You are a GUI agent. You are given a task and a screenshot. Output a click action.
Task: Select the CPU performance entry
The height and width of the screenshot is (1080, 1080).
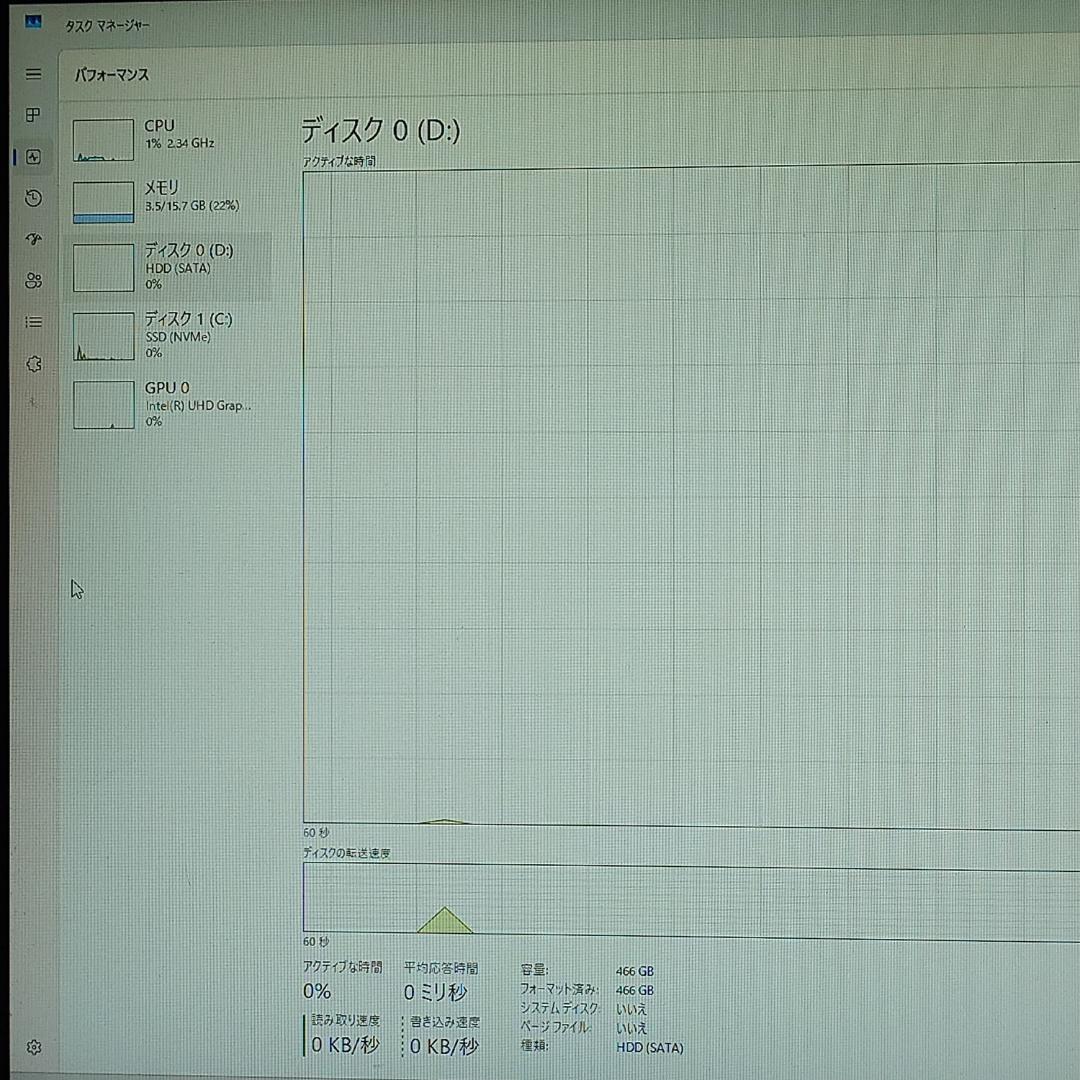click(167, 139)
